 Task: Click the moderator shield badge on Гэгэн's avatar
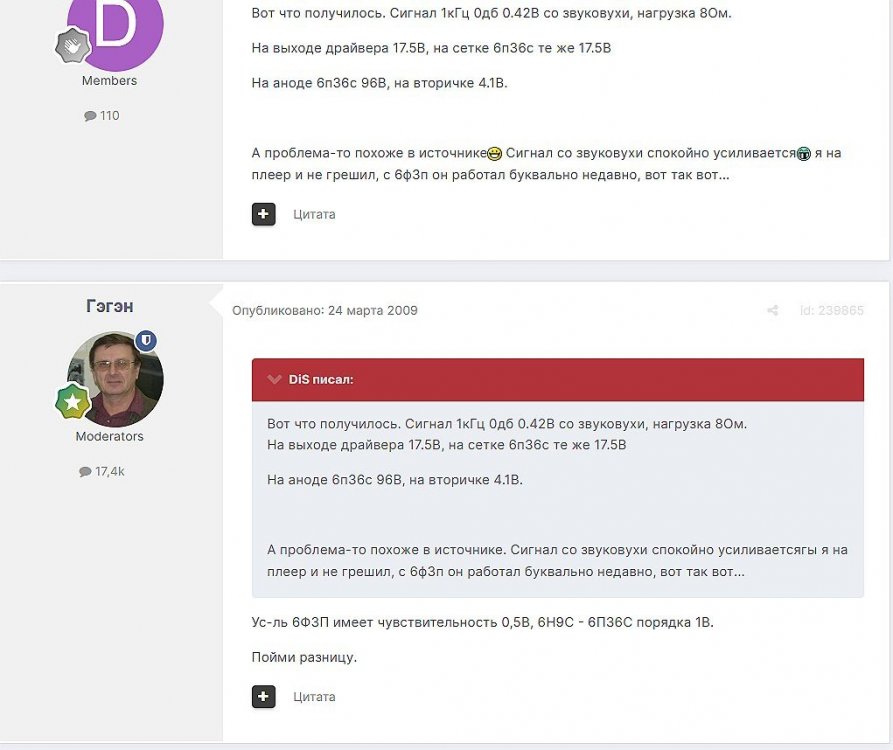(x=147, y=341)
